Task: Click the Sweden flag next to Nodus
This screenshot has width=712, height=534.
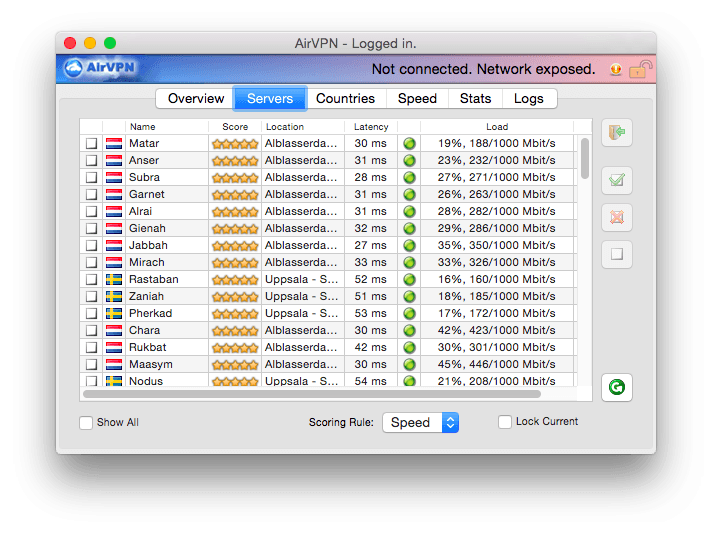Action: coord(114,381)
